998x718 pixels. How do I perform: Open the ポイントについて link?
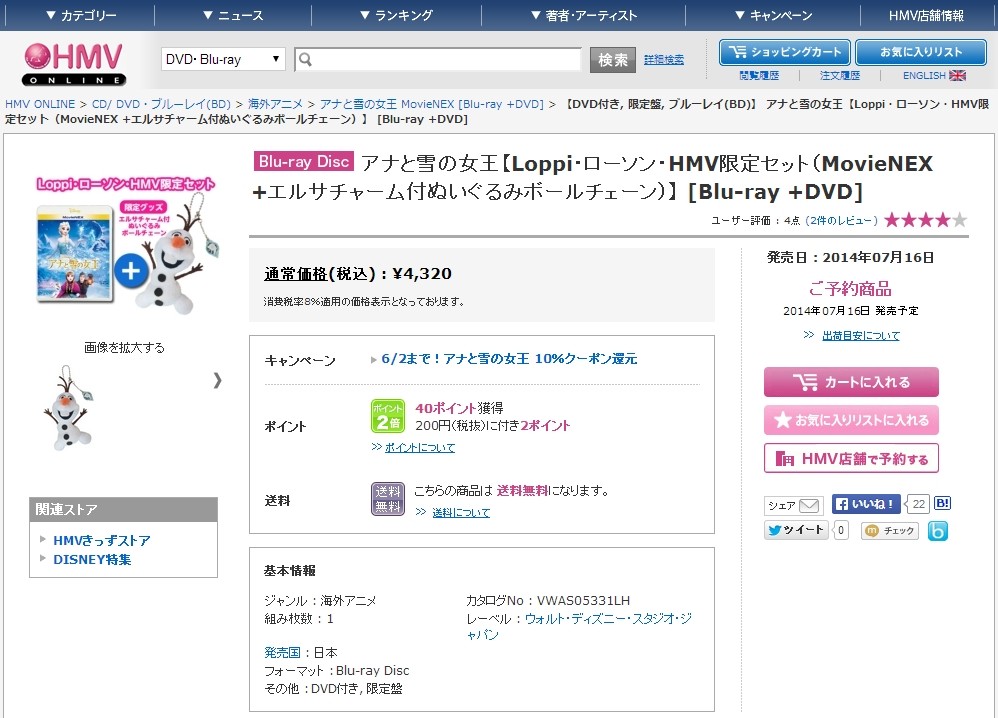(x=419, y=448)
